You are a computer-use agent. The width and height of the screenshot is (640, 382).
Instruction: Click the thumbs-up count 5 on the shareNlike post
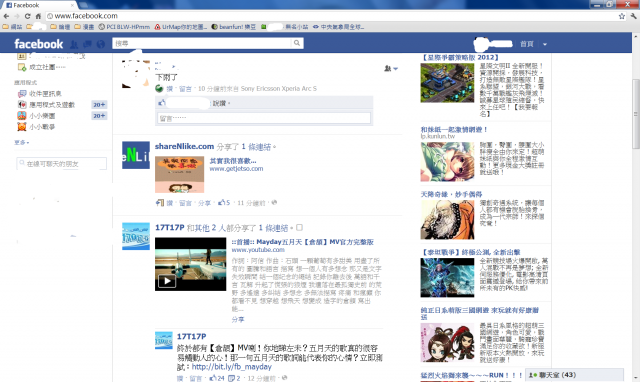point(224,202)
